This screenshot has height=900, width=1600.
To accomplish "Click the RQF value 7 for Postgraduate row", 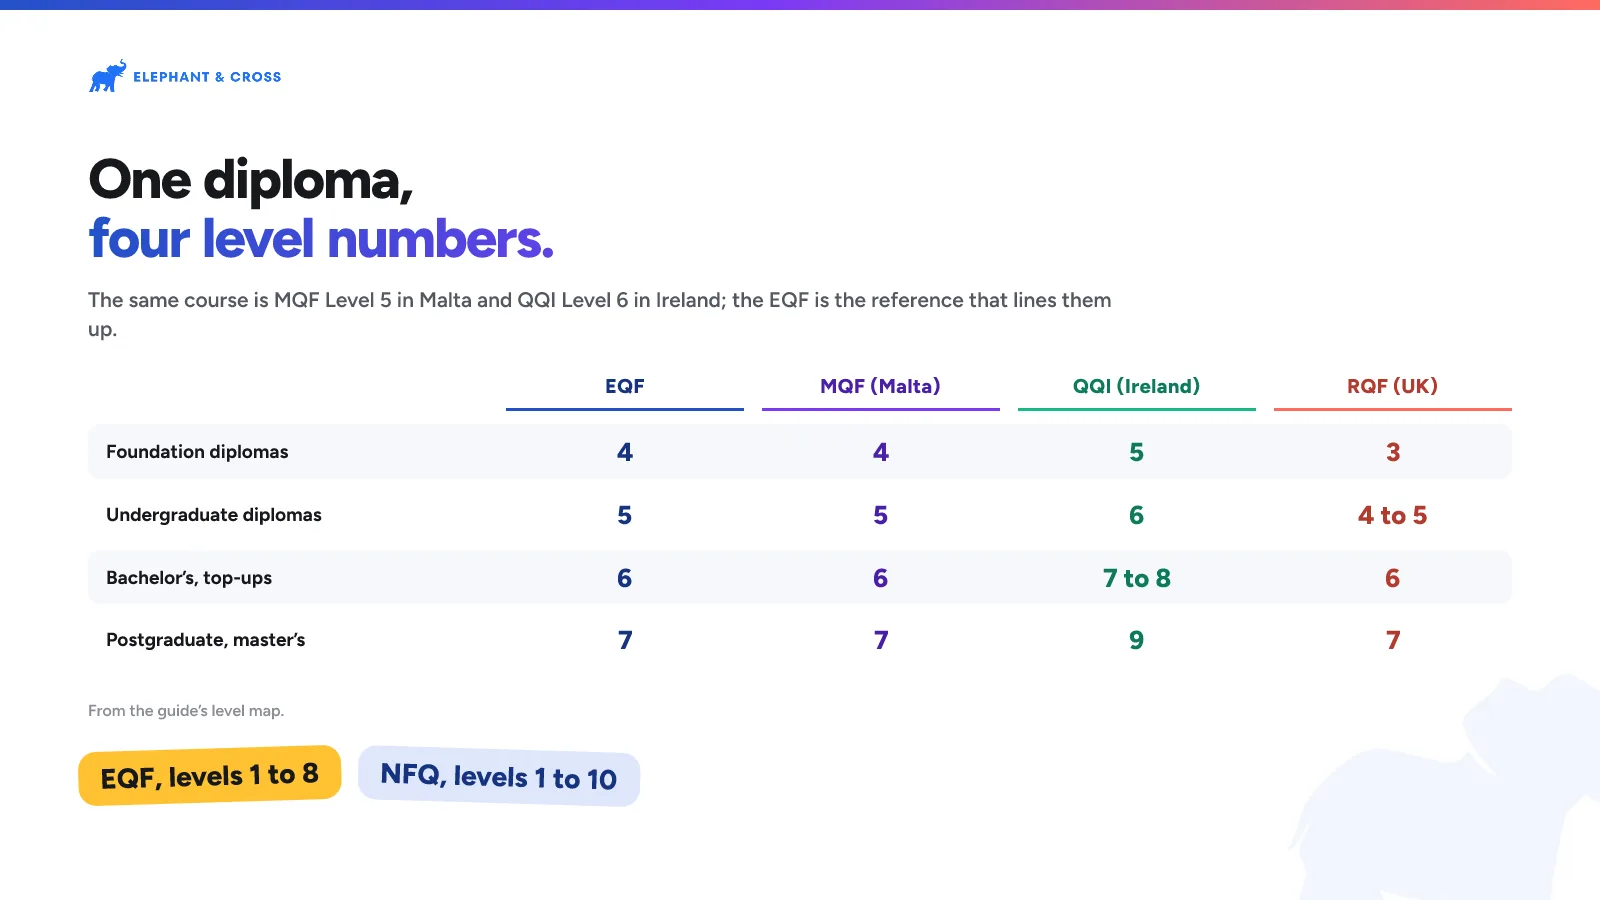I will pos(1393,640).
